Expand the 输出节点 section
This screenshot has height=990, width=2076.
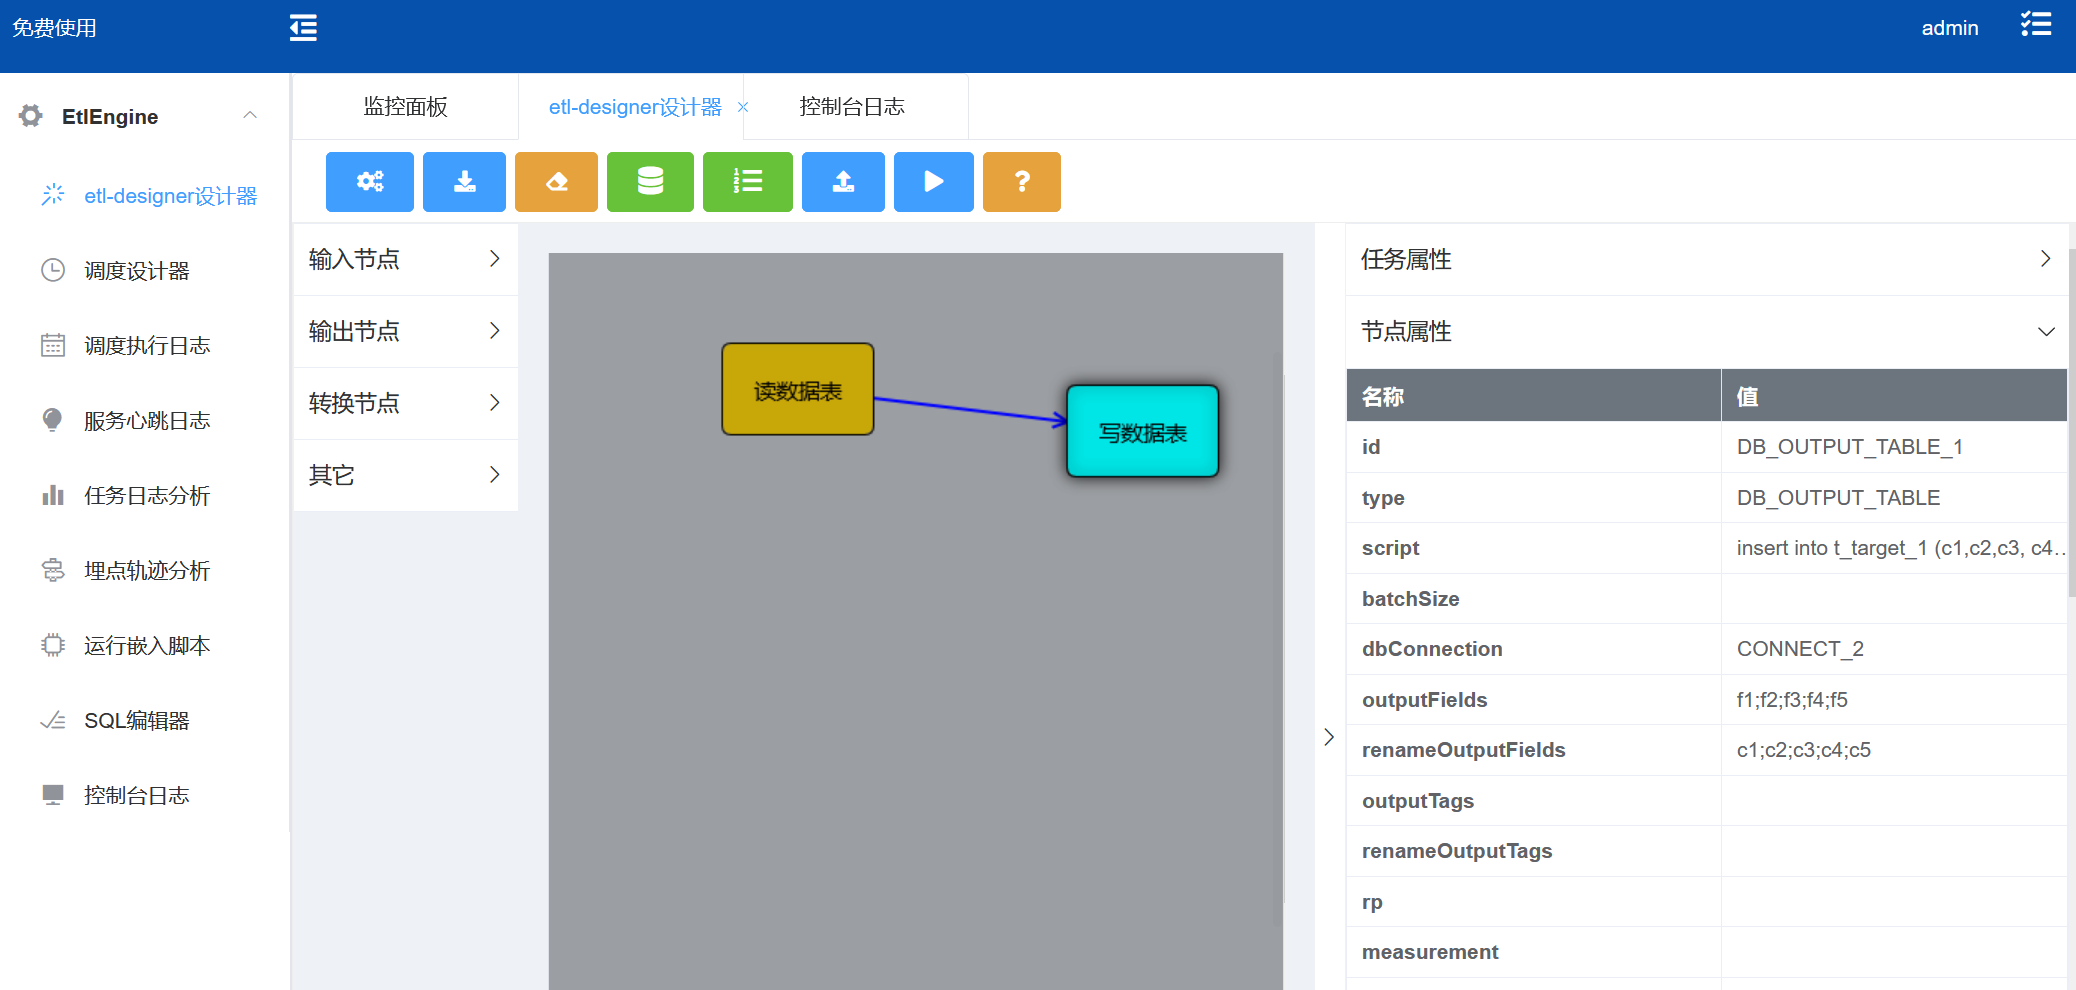click(x=405, y=331)
